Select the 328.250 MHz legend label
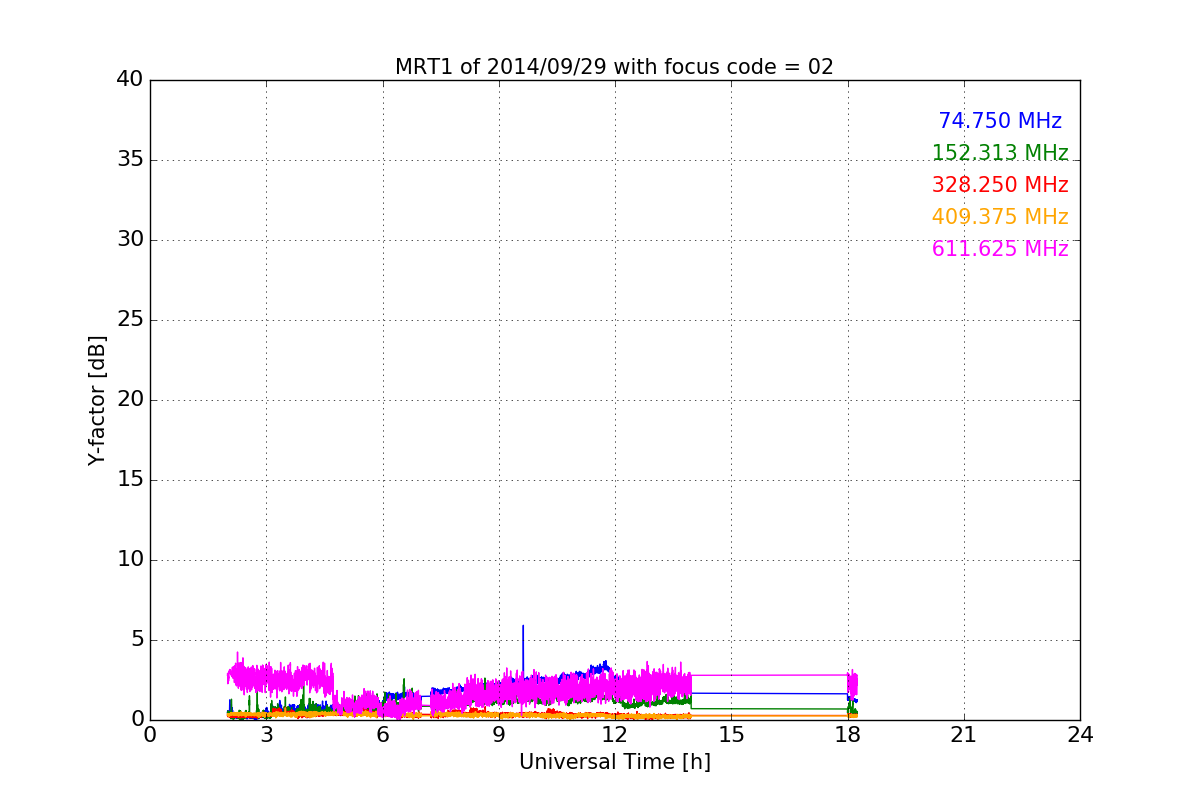1200x800 pixels. coord(1000,185)
